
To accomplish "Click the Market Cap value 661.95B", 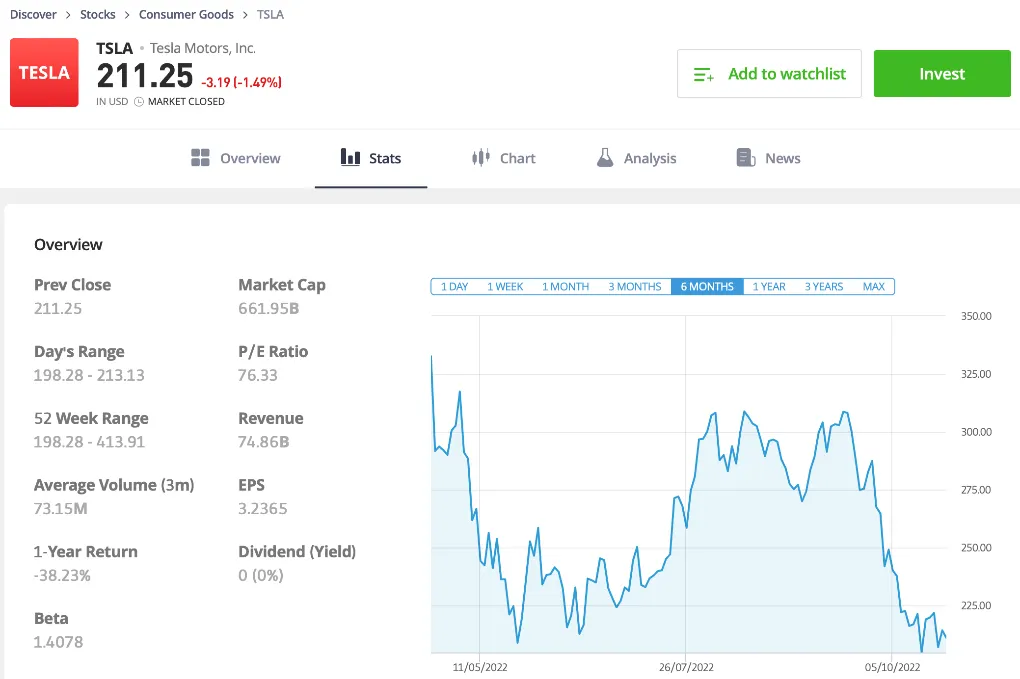I will point(269,308).
